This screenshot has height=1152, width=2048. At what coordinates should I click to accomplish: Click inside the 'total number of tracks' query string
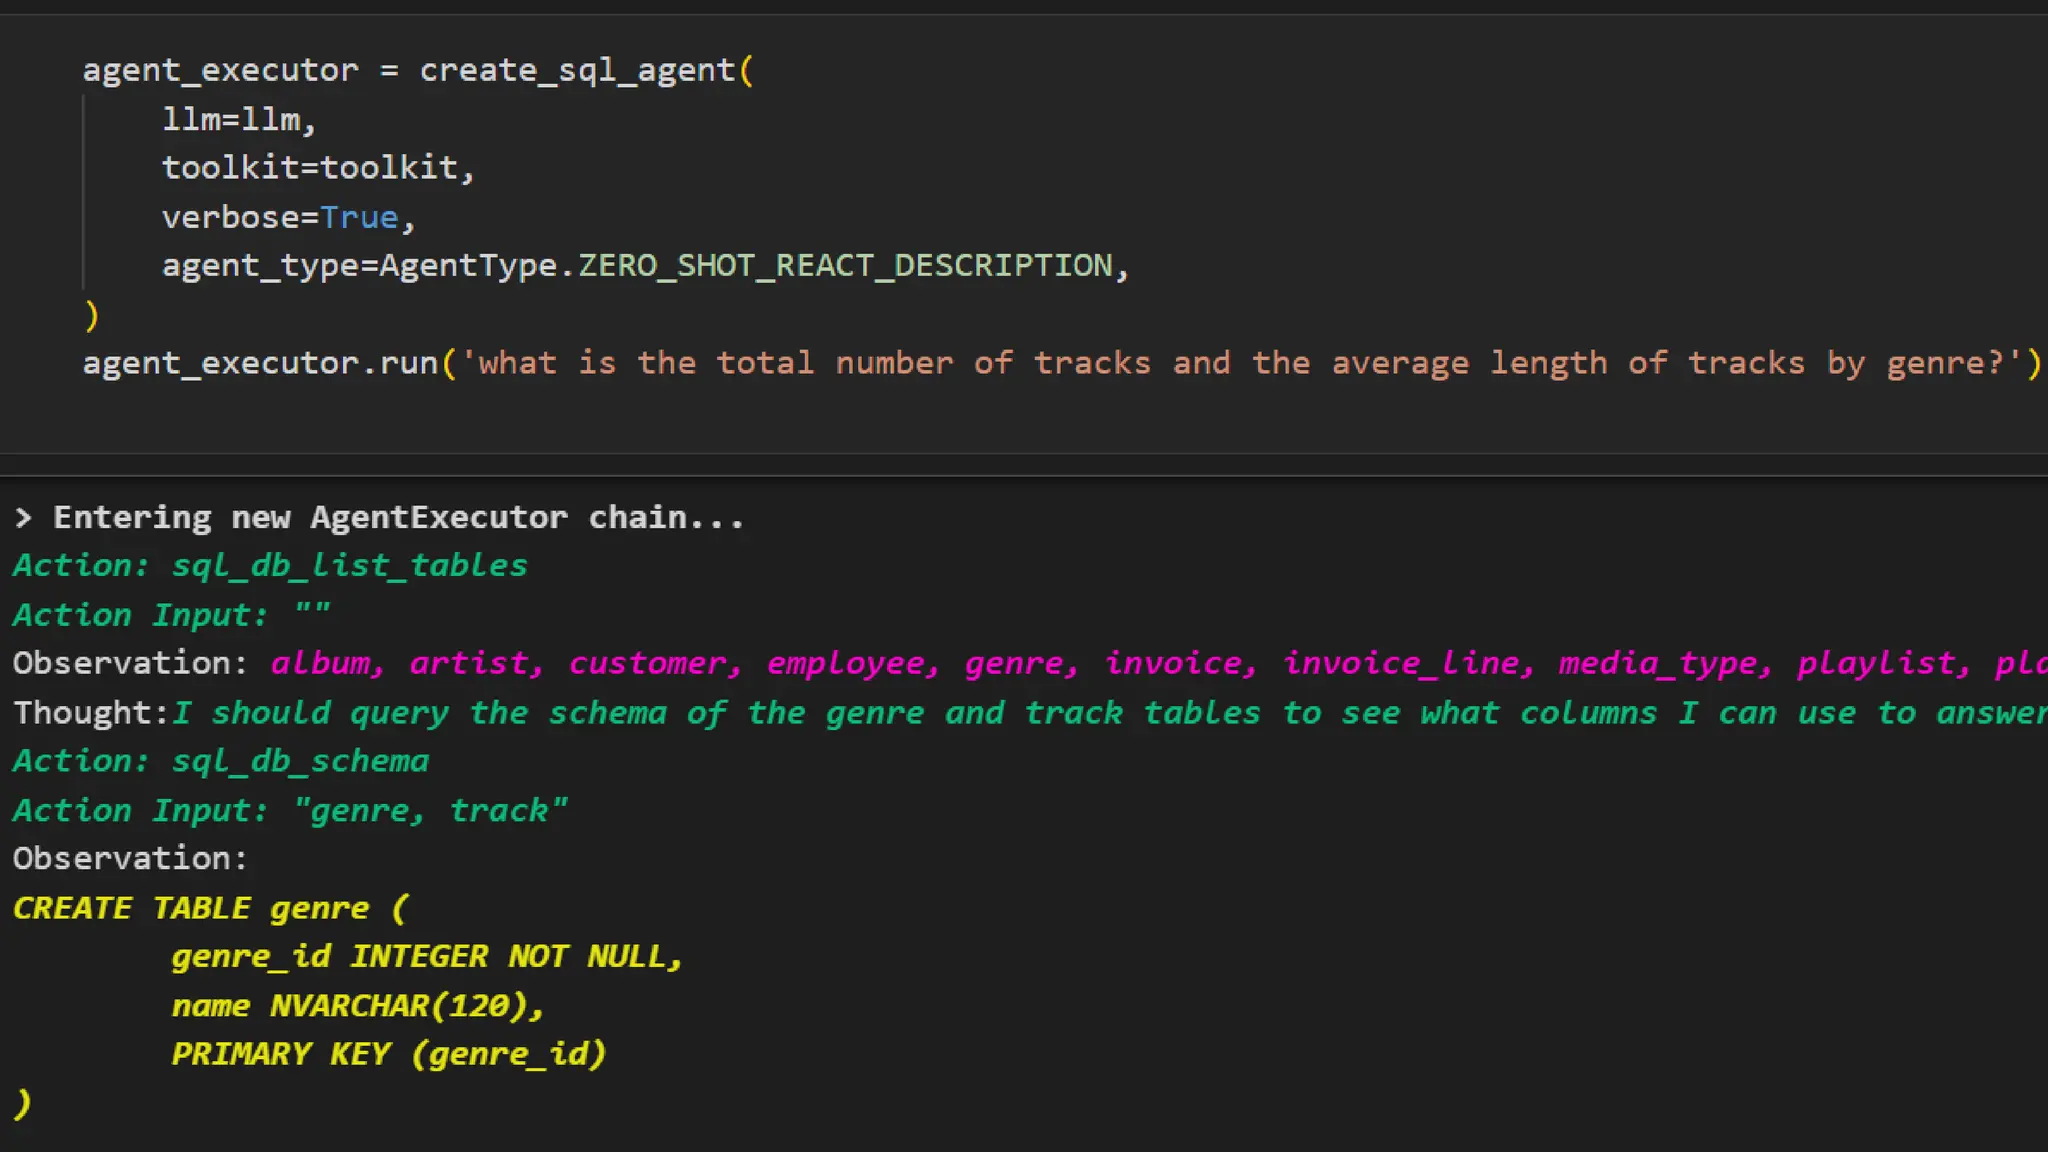pos(894,363)
